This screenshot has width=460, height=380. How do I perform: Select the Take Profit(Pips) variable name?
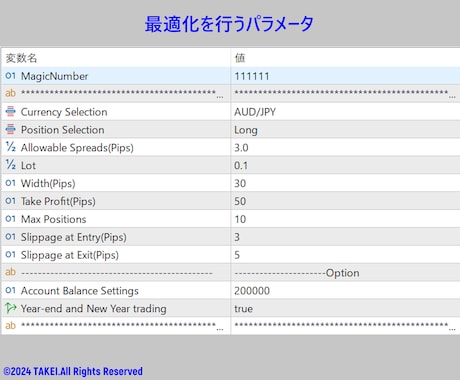[x=58, y=202]
